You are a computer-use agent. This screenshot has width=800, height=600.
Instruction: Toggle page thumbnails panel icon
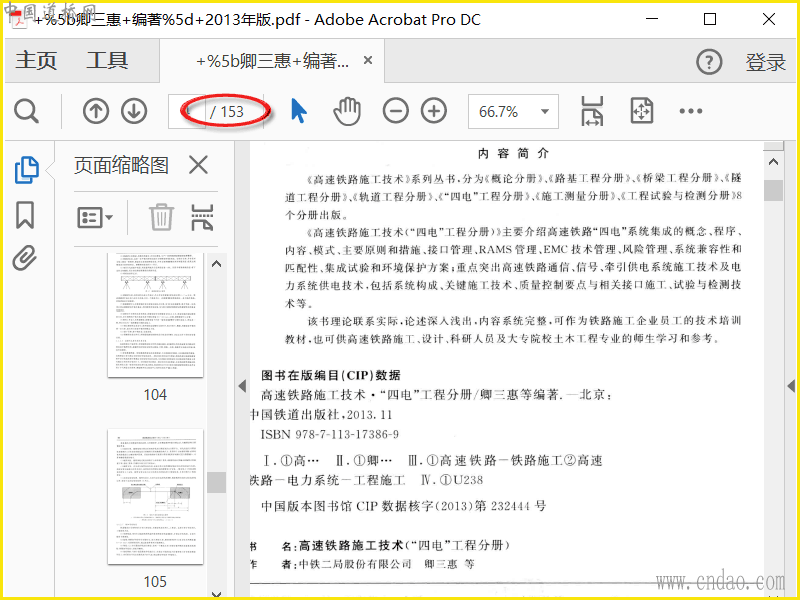coord(26,170)
